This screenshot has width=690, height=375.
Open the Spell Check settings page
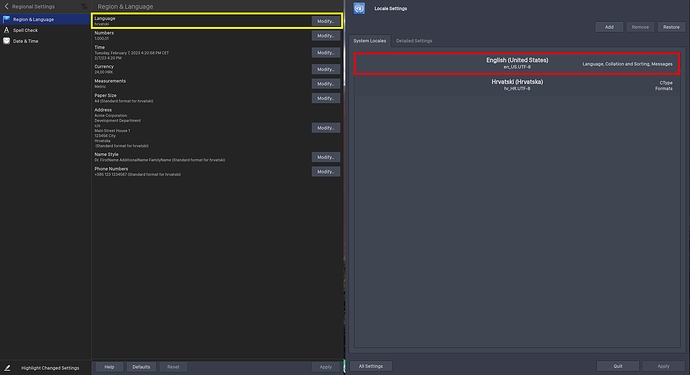[45, 30]
